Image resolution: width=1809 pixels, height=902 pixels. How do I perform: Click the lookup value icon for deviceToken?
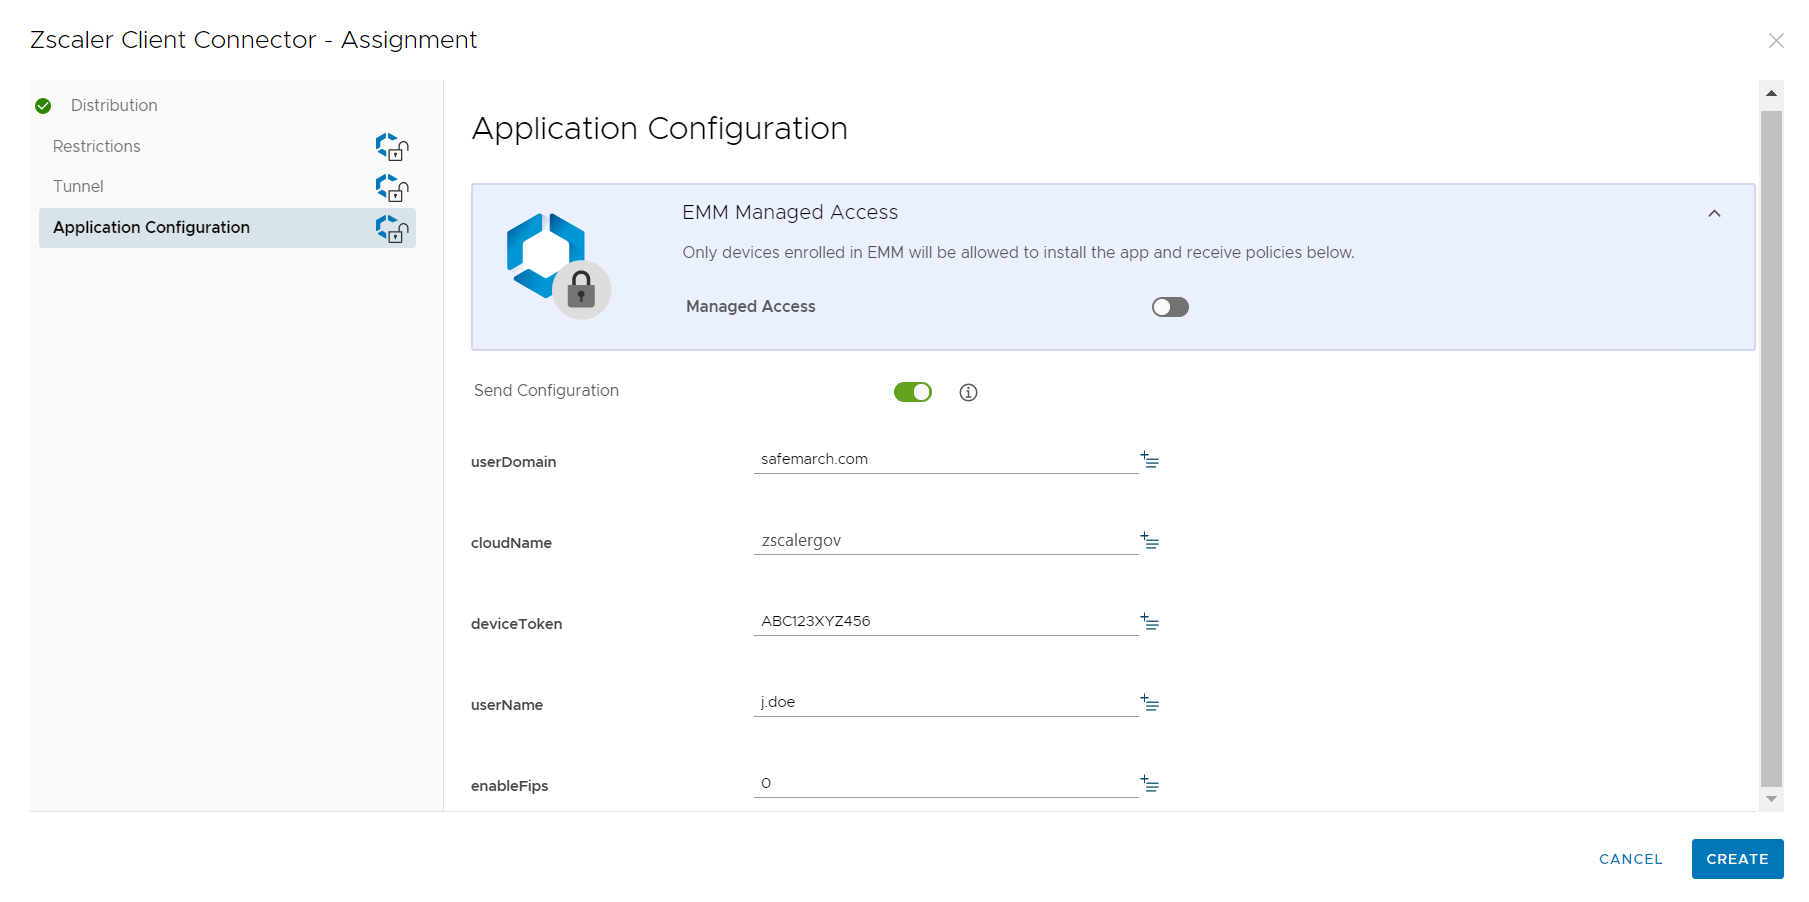click(x=1150, y=622)
